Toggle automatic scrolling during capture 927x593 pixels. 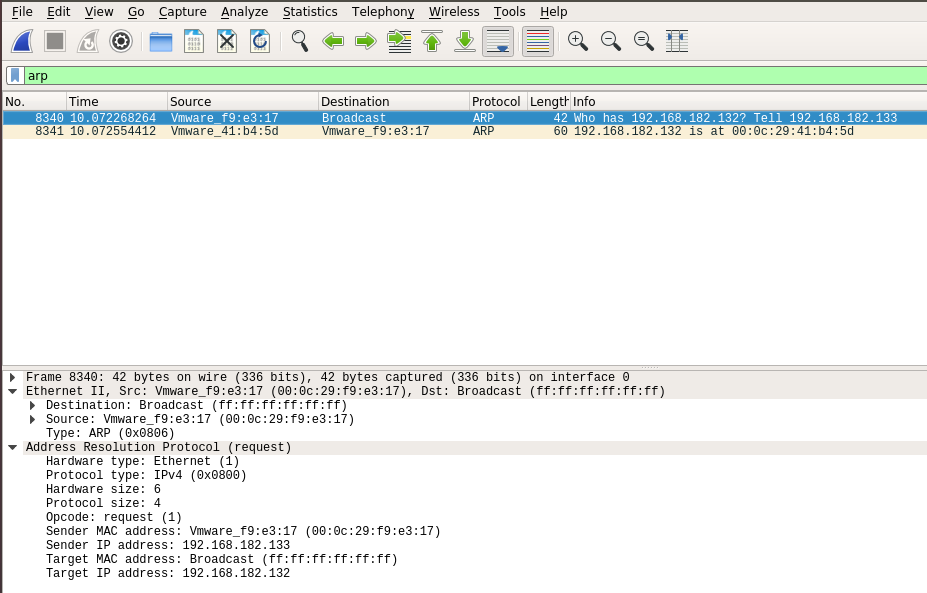click(x=497, y=41)
